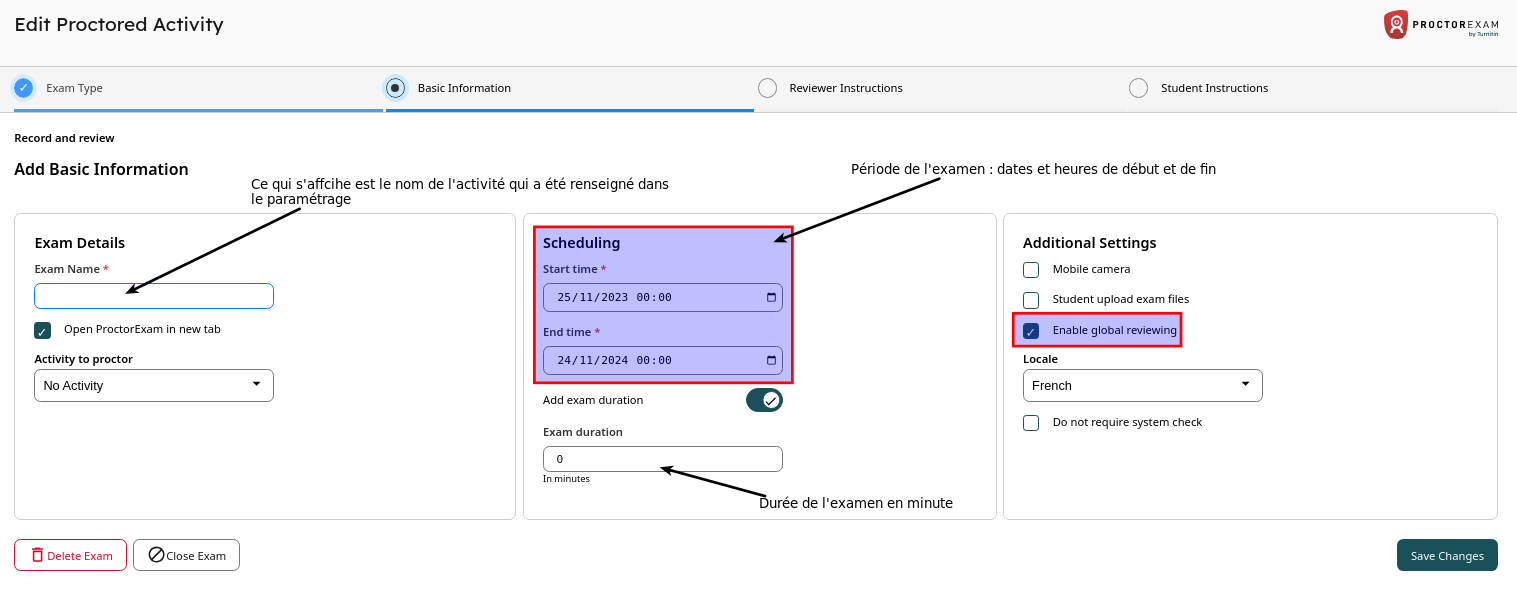Screen dimensions: 1517x612
Task: Click the Student Instructions step circle
Action: click(1138, 88)
